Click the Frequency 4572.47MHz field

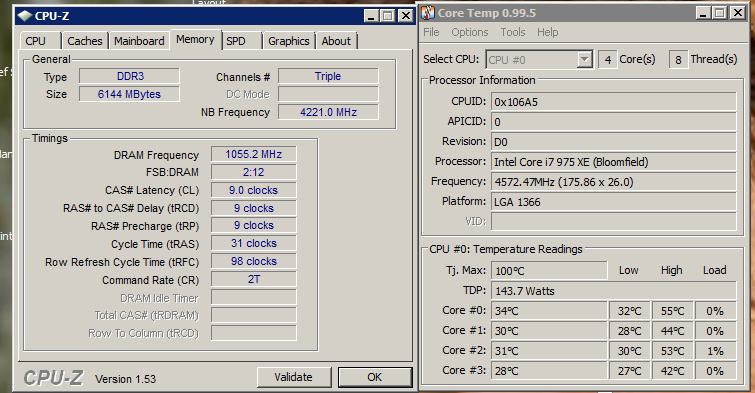coord(613,182)
